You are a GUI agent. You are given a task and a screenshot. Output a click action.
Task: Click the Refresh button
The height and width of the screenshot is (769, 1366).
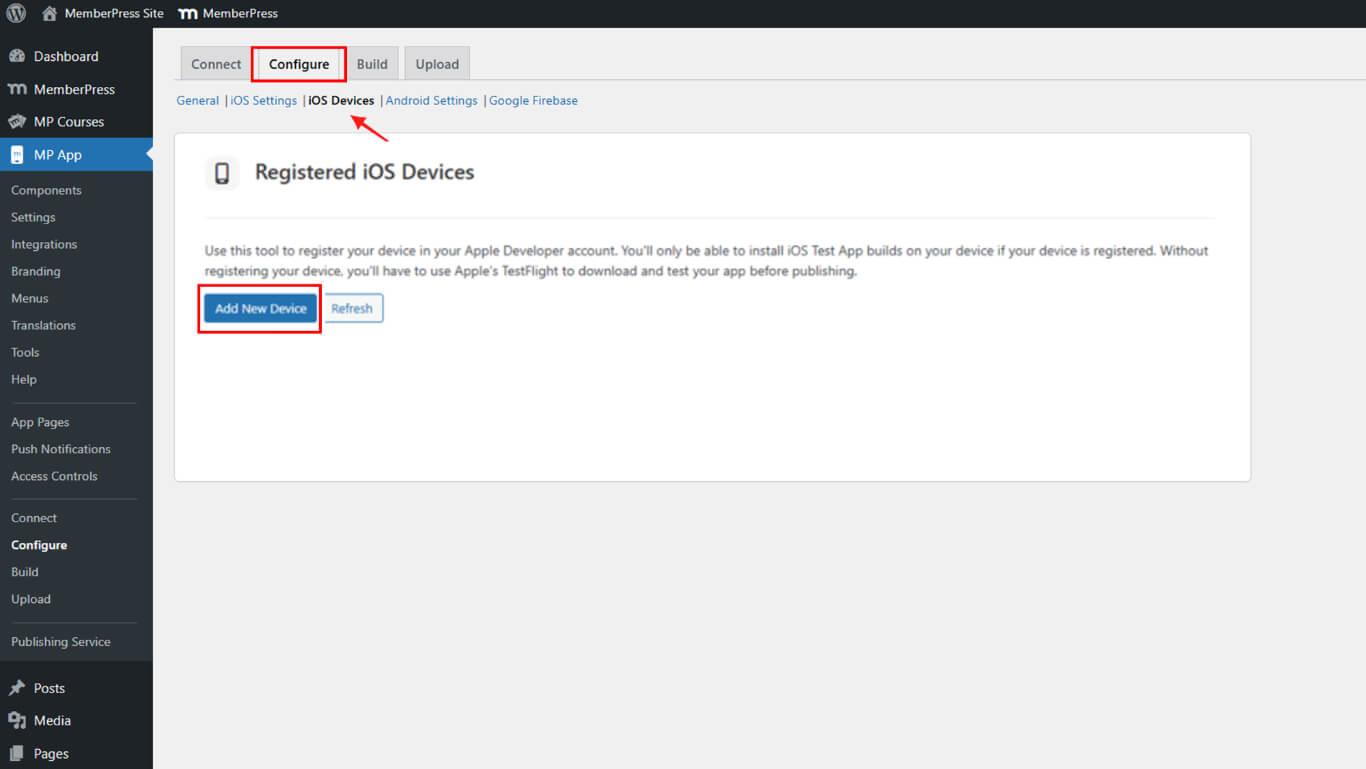(x=352, y=308)
